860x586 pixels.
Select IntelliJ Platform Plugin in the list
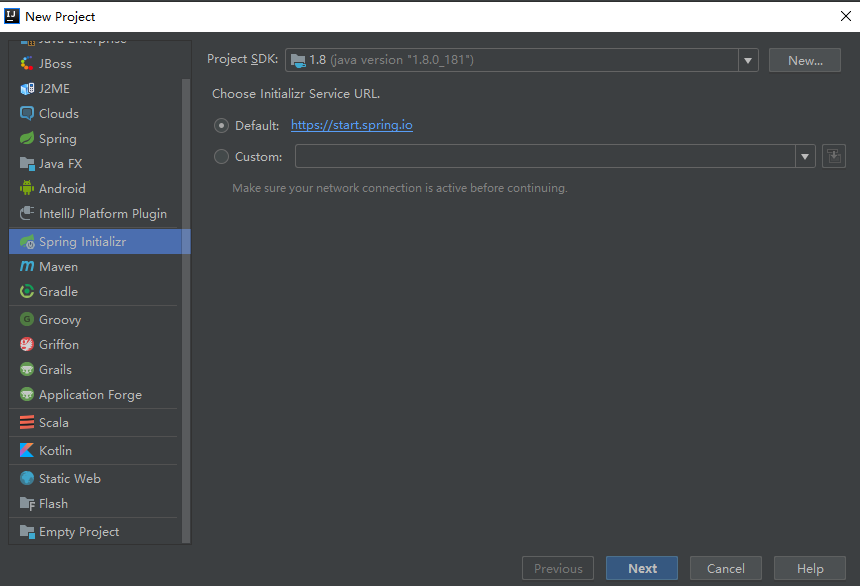pos(95,213)
